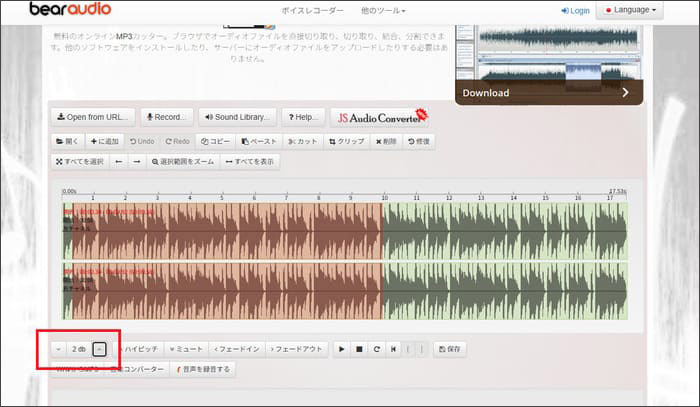Click the right arrow move button
Viewport: 700px width, 407px height.
[137, 162]
